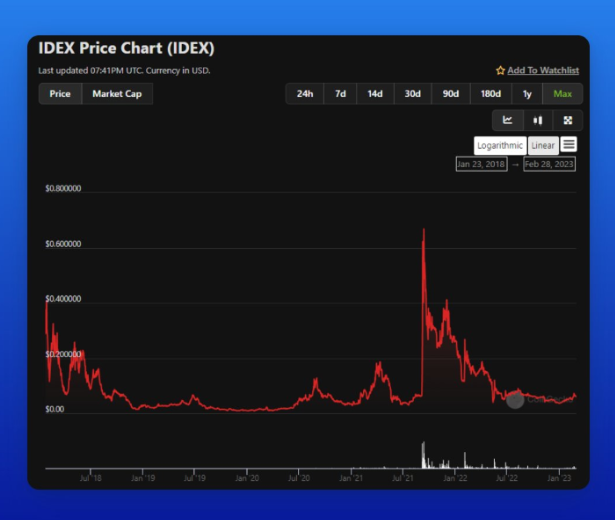The height and width of the screenshot is (520, 615).
Task: Switch to candlestick chart icon
Action: [x=538, y=120]
